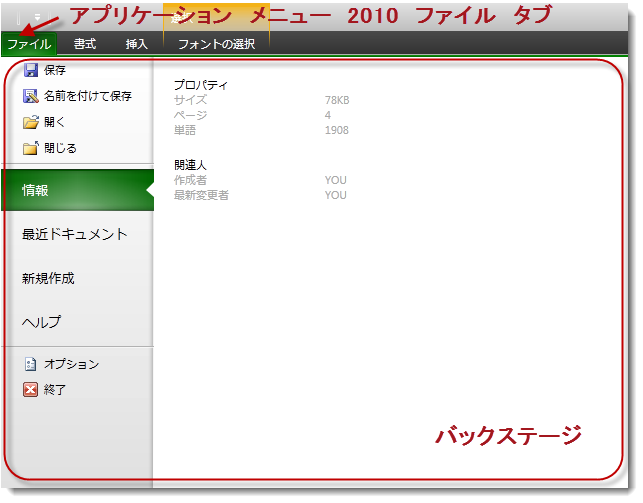The image size is (643, 503).
Task: Click the 1908 word count value
Action: (337, 130)
